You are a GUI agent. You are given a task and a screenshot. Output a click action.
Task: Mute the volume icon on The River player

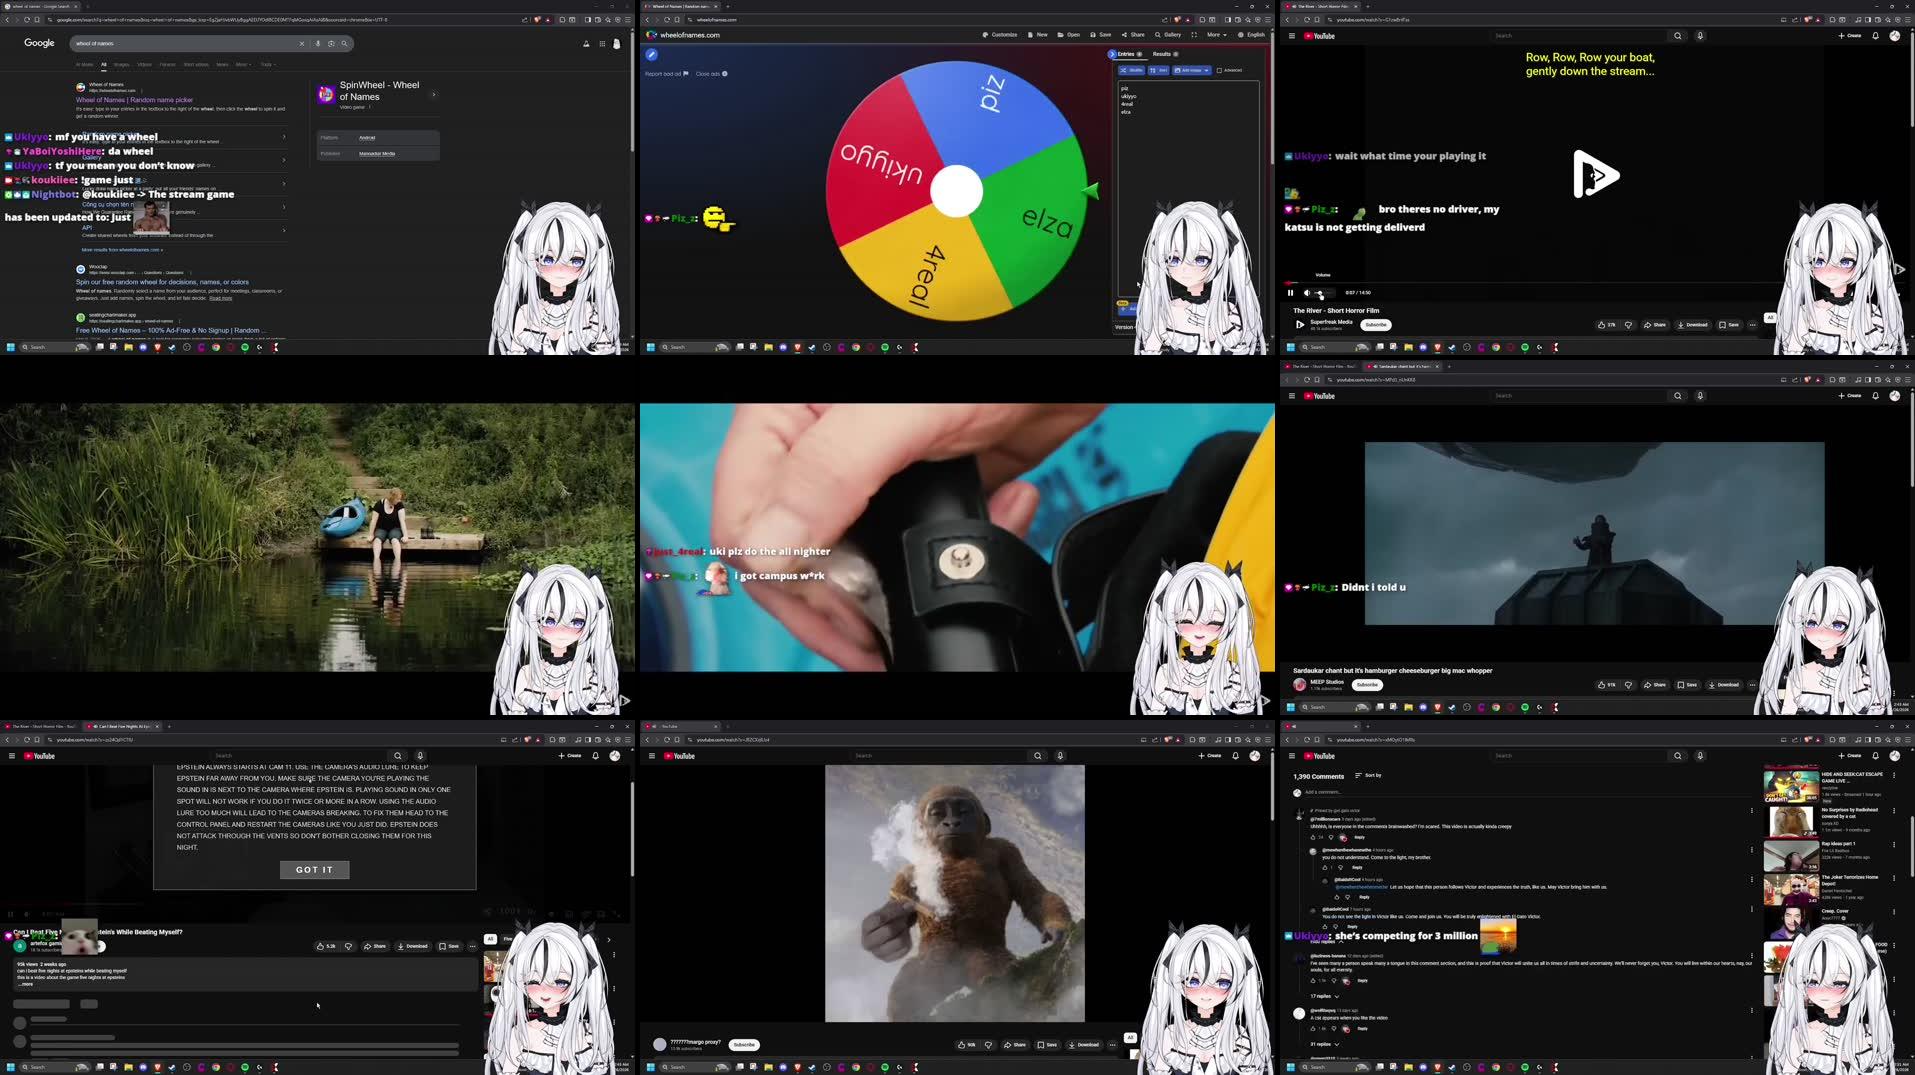pyautogui.click(x=1306, y=292)
